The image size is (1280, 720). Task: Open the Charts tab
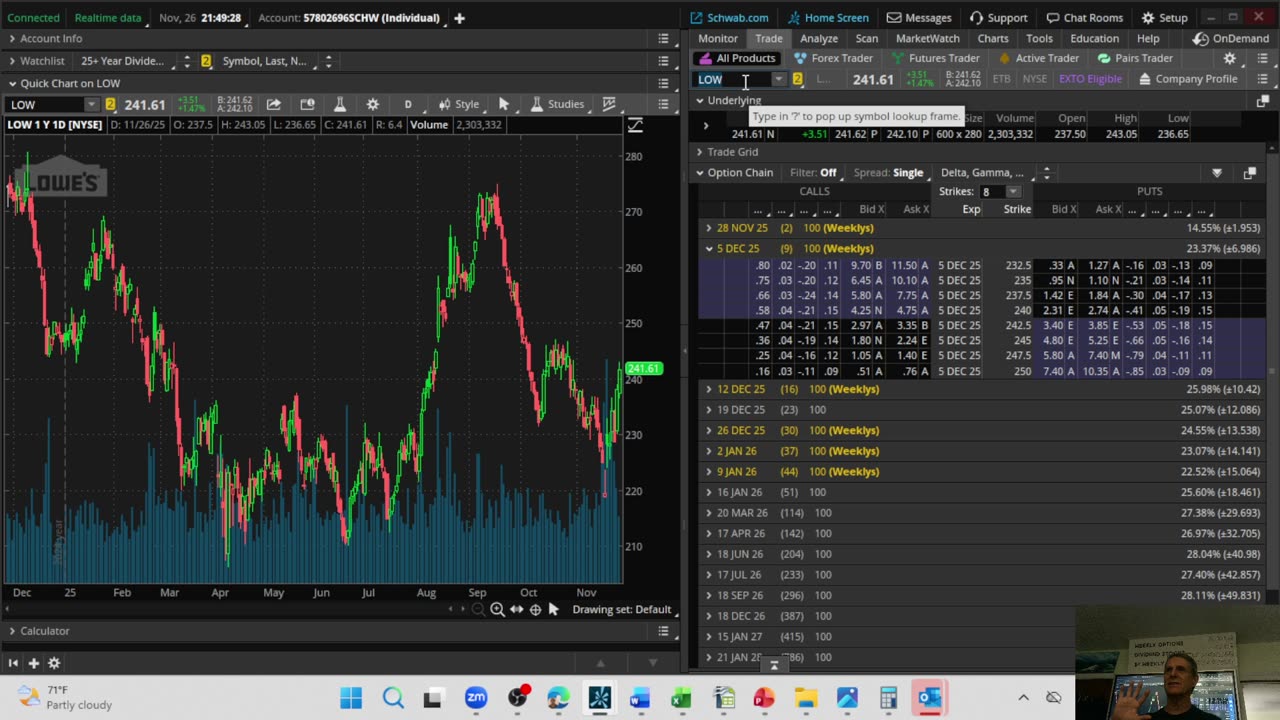point(993,38)
